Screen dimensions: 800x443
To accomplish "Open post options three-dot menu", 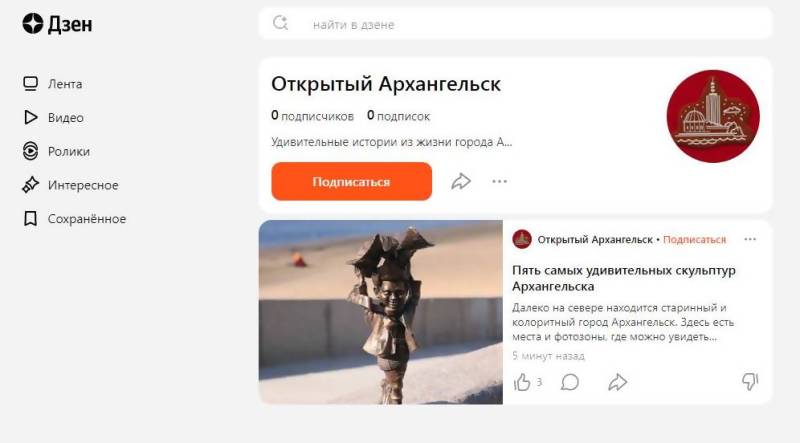I will pos(750,239).
